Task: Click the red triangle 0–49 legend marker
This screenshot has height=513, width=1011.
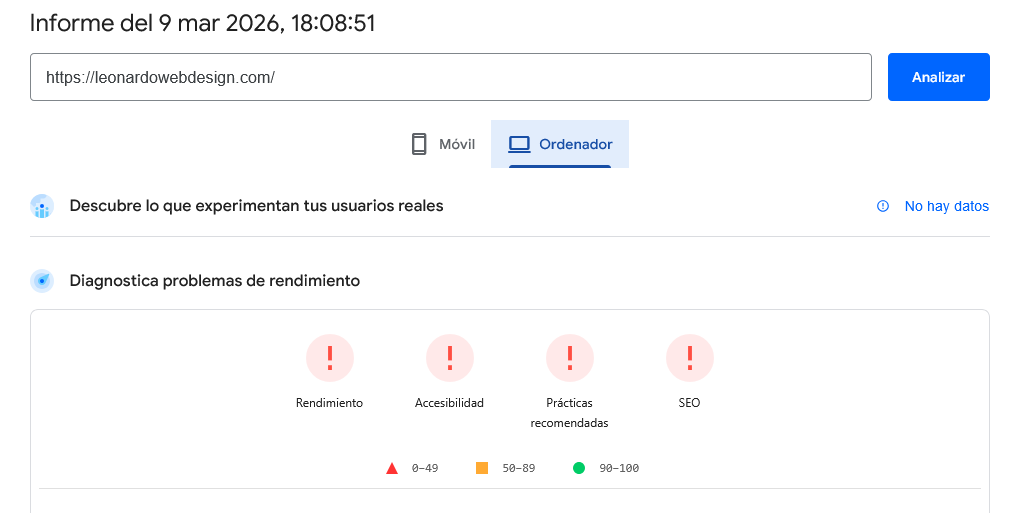Action: [392, 468]
